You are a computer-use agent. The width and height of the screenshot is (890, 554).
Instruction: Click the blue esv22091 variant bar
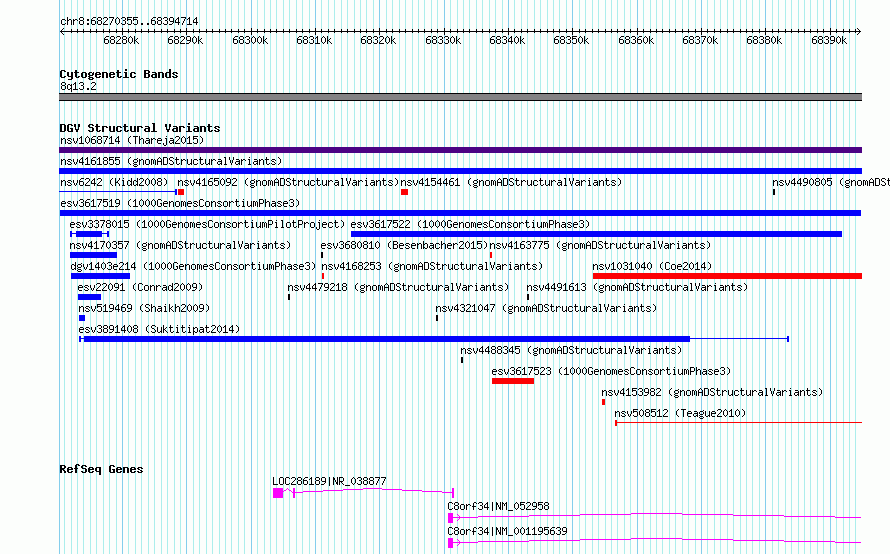pos(89,297)
